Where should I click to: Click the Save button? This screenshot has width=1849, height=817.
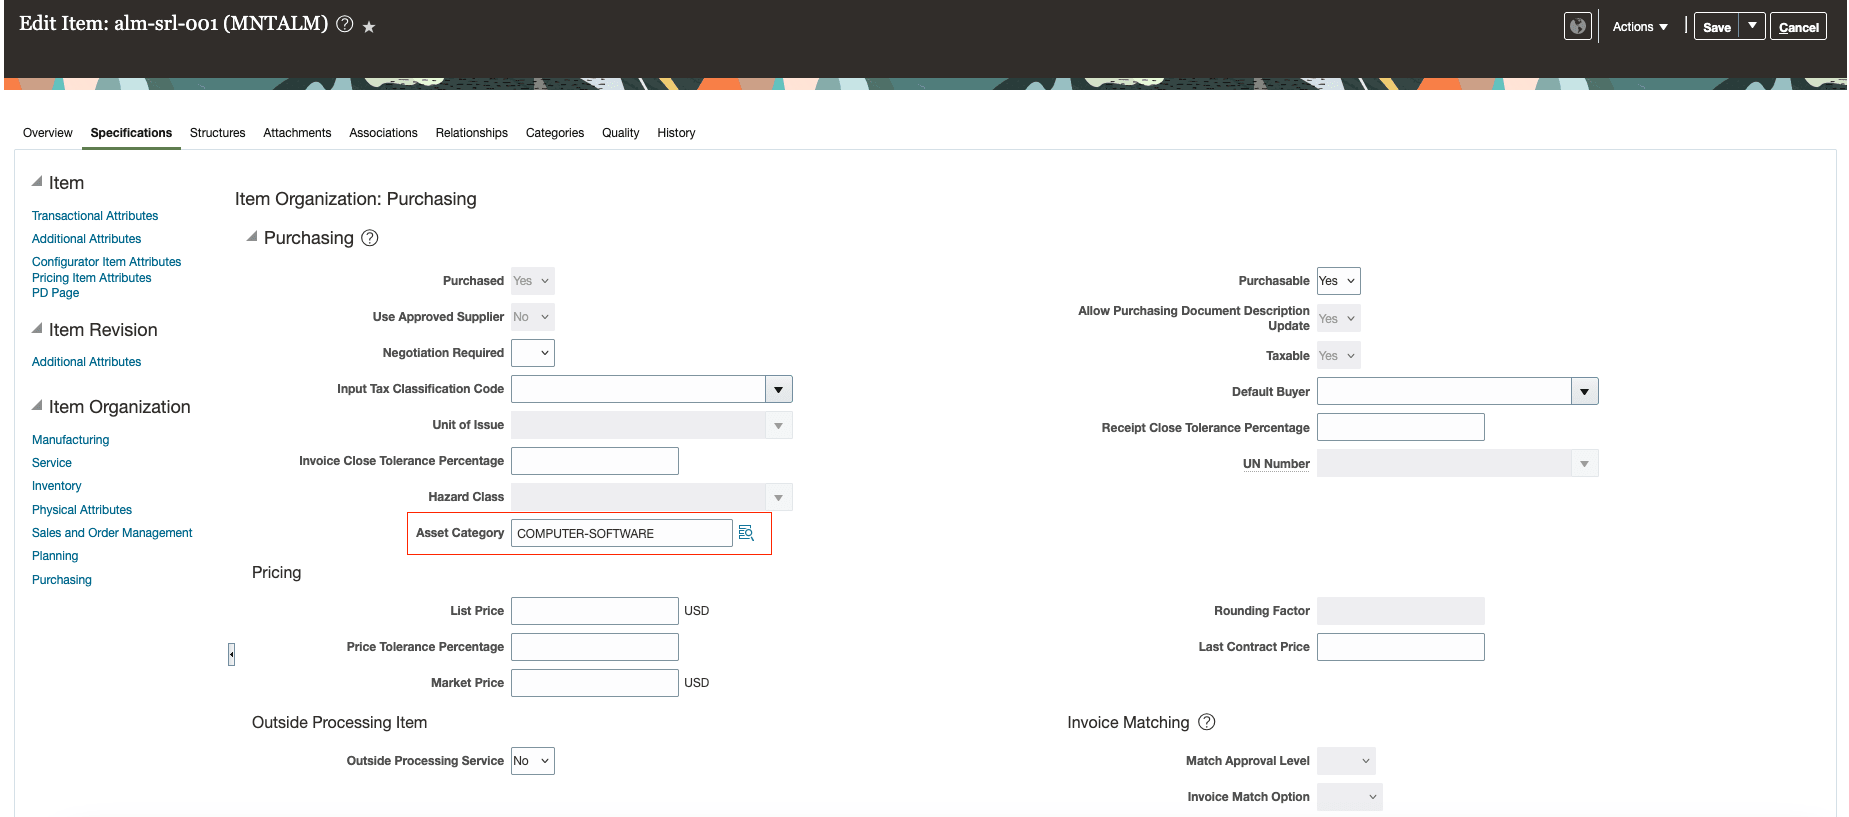1717,27
